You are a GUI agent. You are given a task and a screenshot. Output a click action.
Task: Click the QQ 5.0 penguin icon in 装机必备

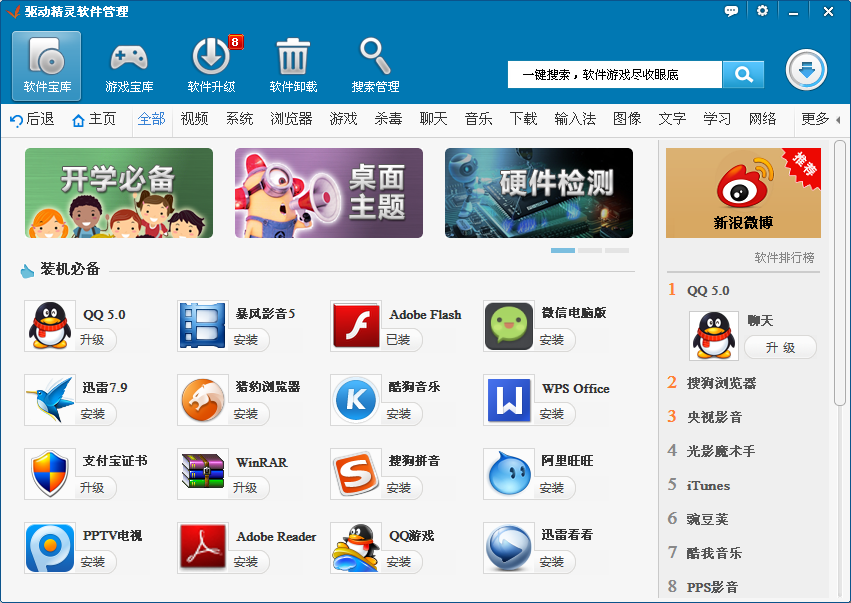click(50, 326)
